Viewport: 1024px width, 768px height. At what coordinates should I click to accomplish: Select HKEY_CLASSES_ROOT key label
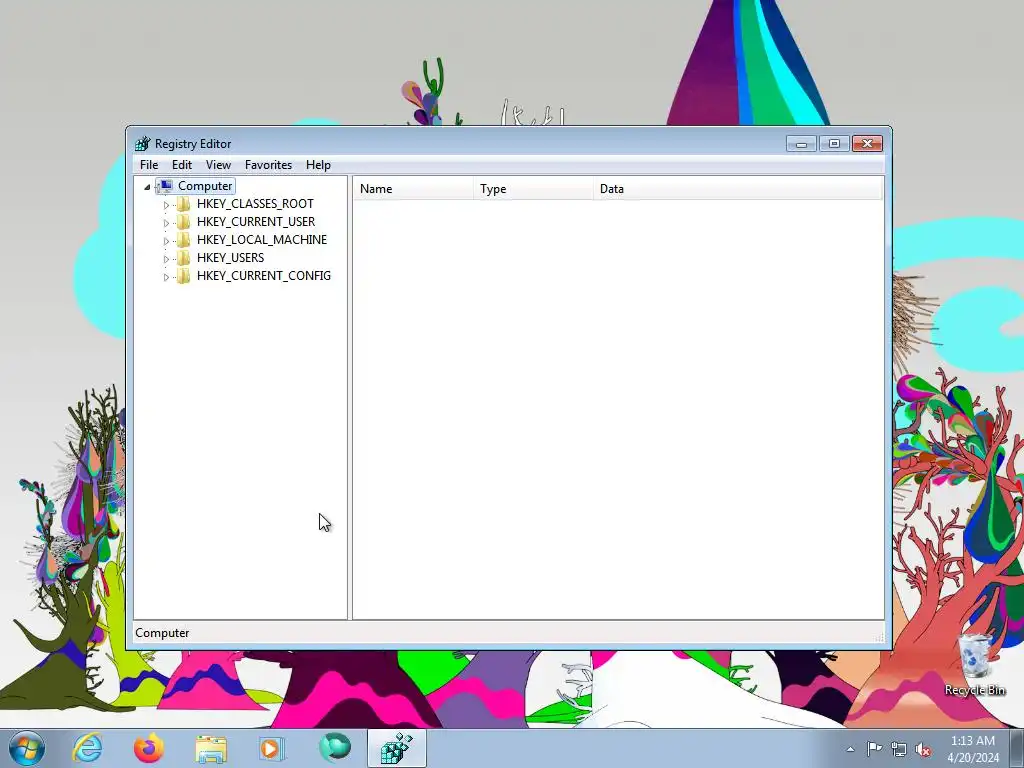point(255,204)
